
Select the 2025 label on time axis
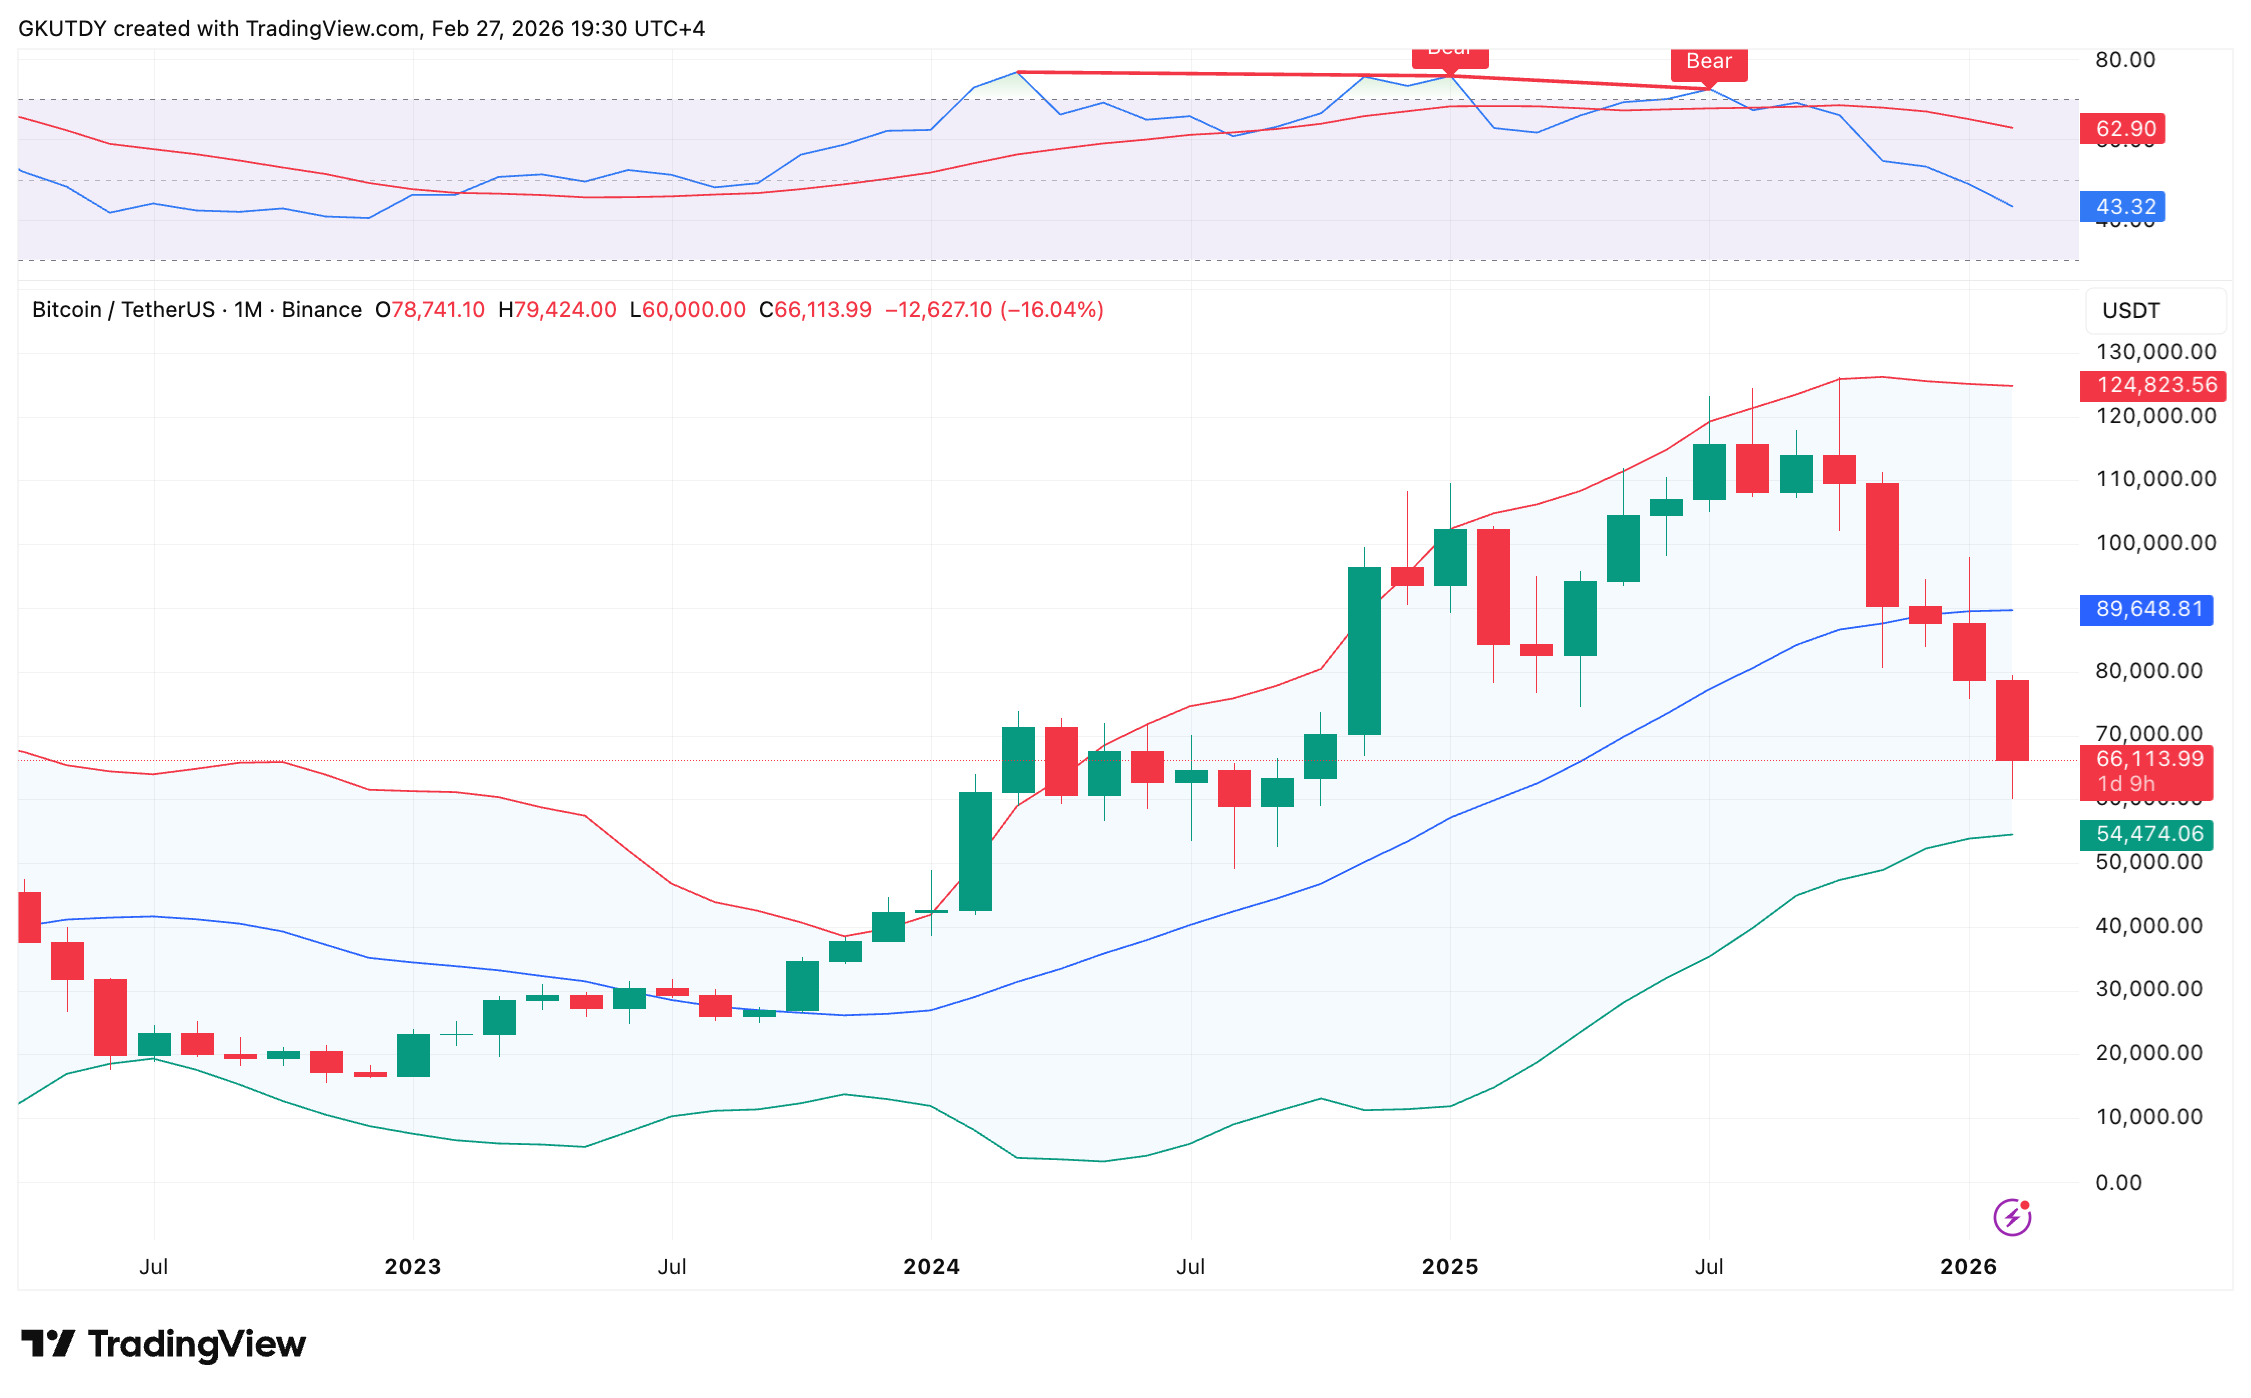[x=1450, y=1266]
